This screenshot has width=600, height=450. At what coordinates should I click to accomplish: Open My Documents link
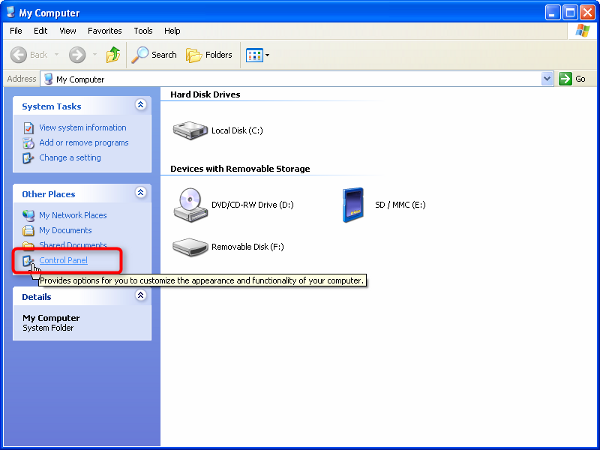65,230
